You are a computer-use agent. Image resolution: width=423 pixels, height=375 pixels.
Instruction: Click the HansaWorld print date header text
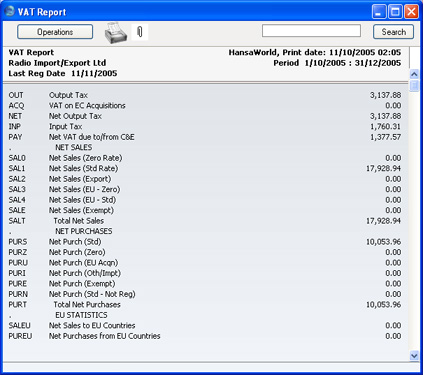coord(315,53)
